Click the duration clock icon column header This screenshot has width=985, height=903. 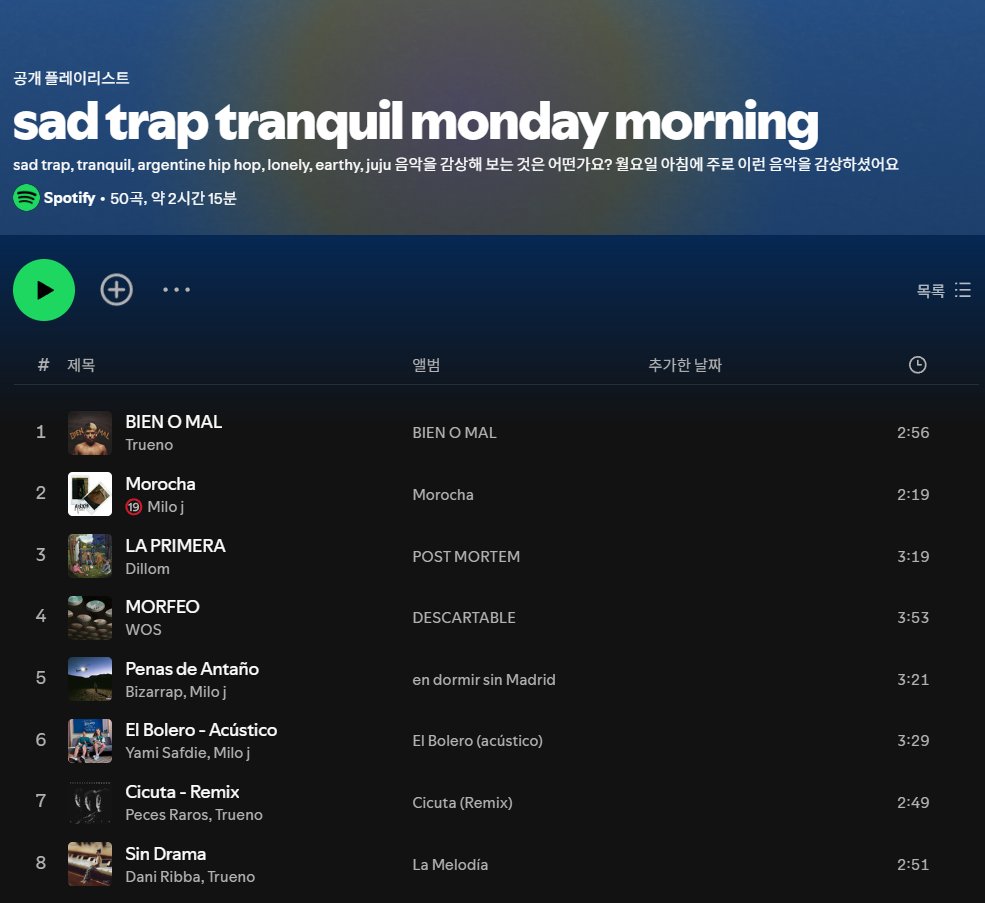click(x=917, y=365)
